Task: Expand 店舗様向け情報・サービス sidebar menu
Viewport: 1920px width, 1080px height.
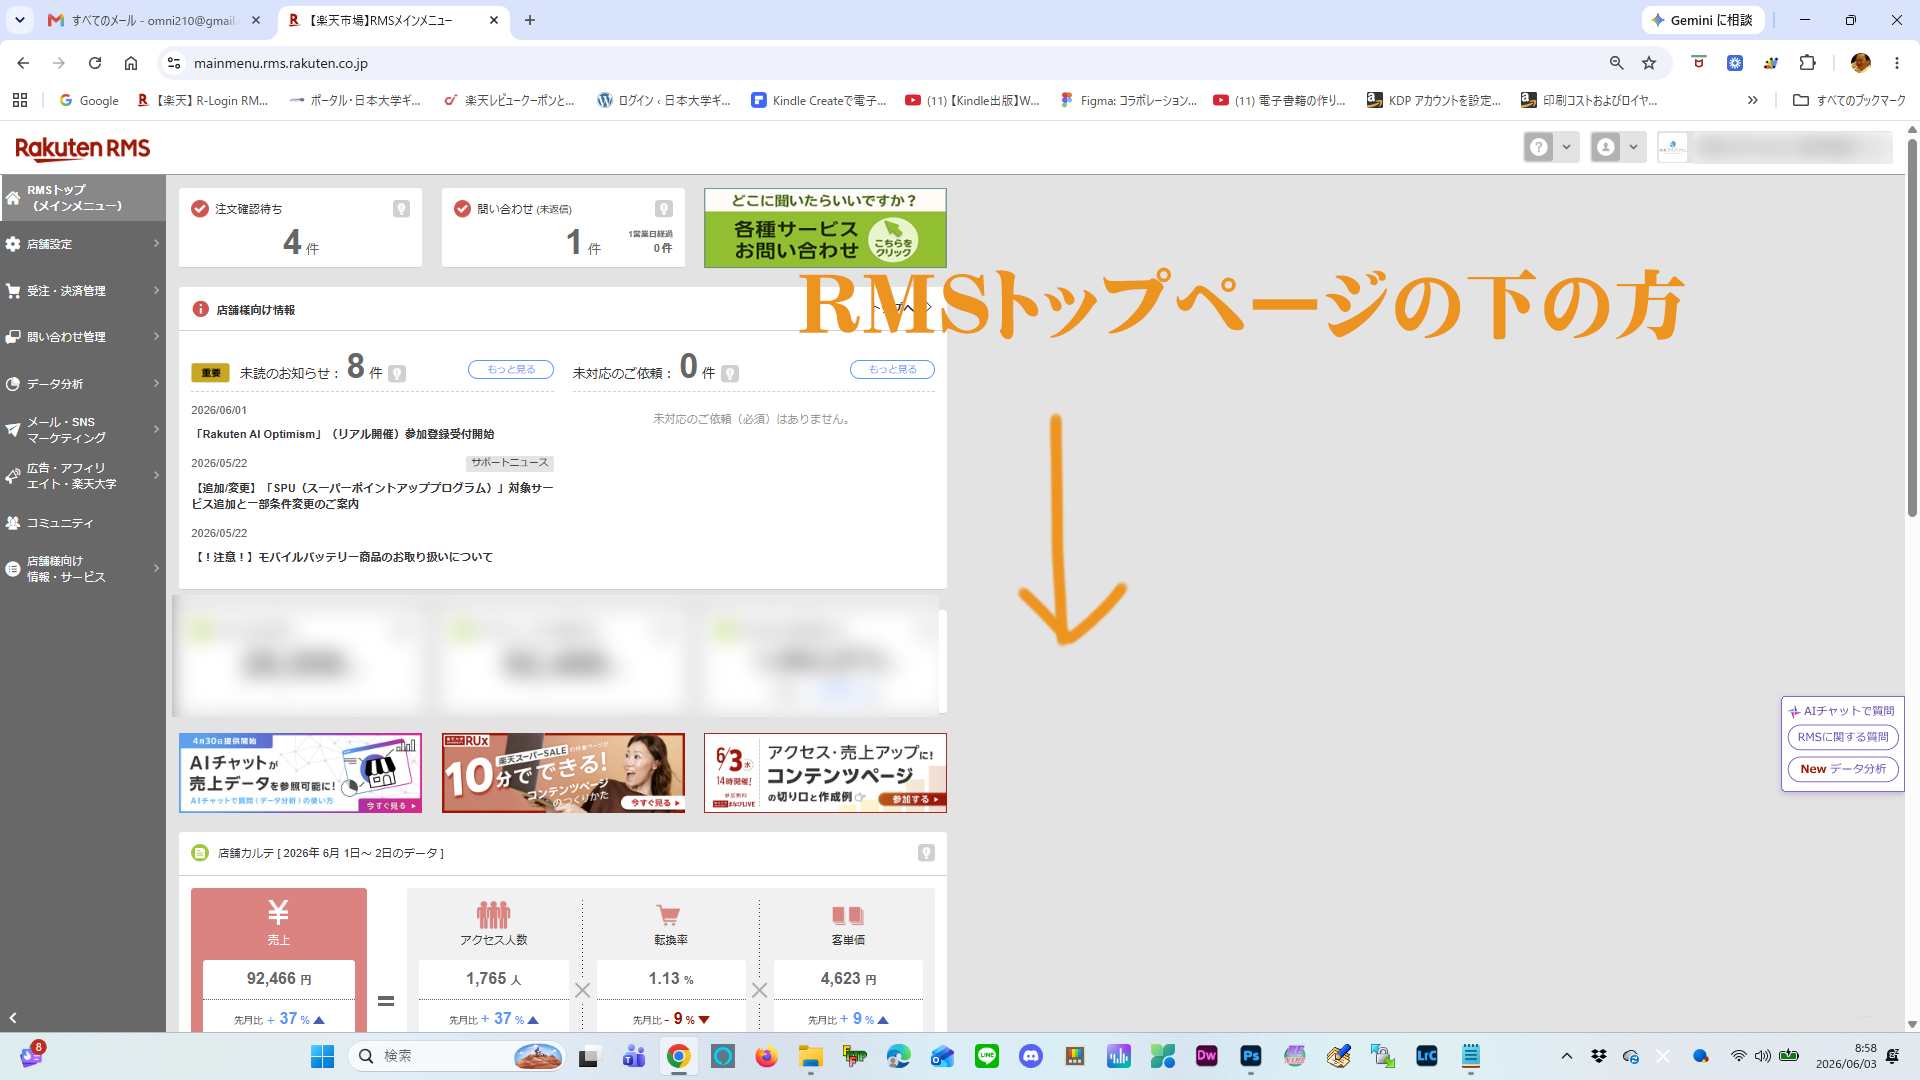Action: (83, 569)
